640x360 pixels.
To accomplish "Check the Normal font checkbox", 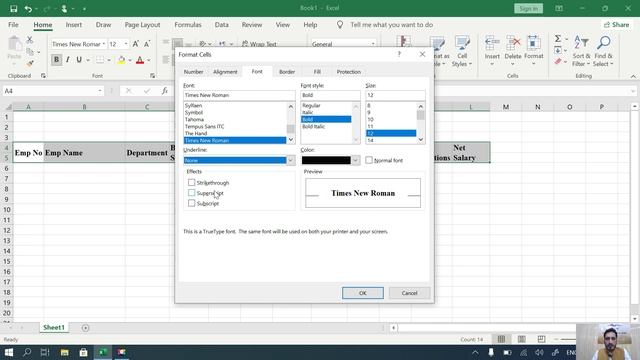I will point(369,160).
